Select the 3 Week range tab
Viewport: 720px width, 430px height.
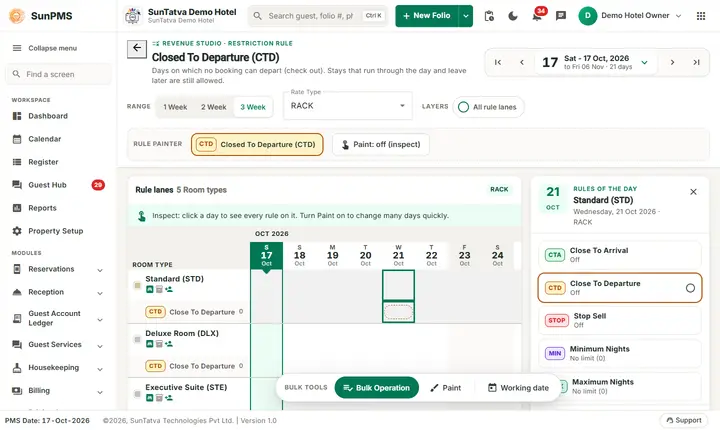coord(253,107)
